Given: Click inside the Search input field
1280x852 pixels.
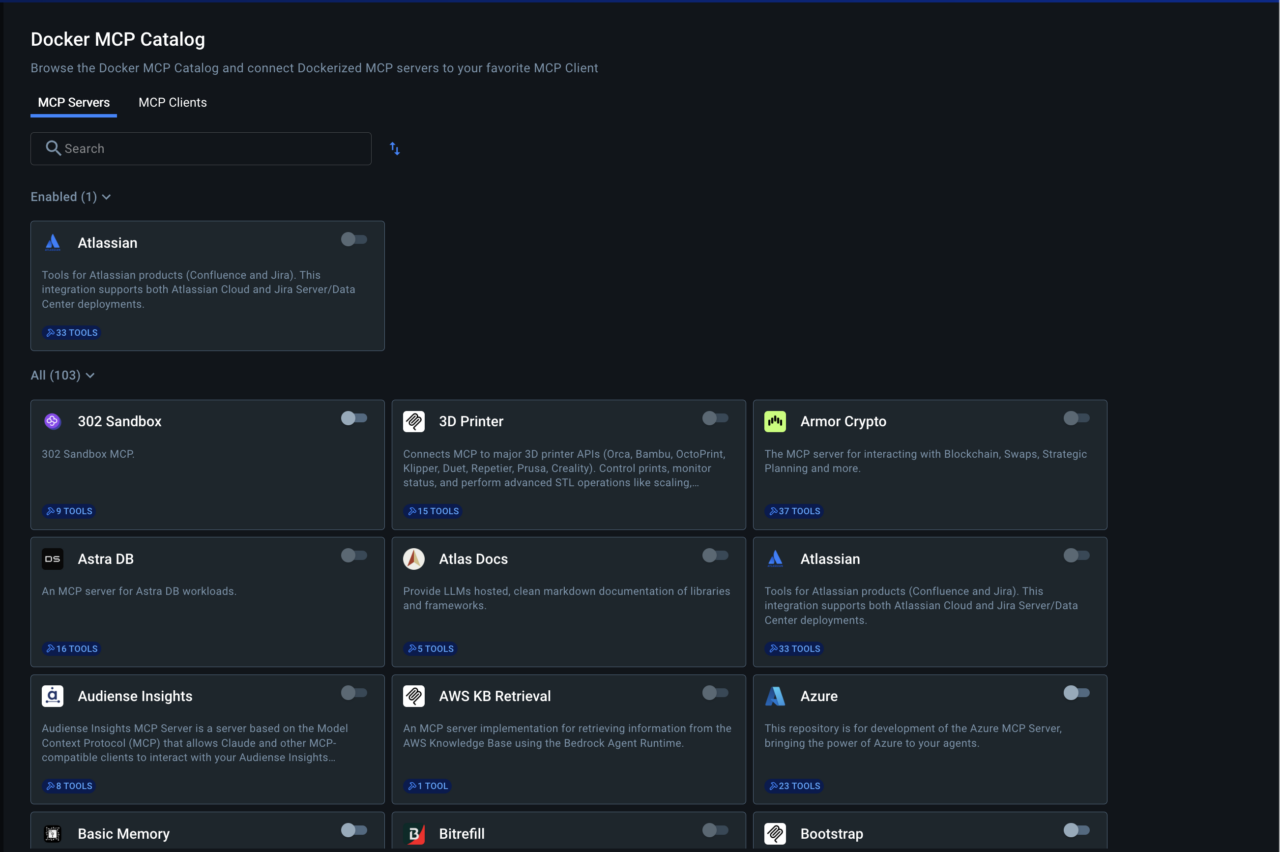Looking at the screenshot, I should click(x=200, y=148).
